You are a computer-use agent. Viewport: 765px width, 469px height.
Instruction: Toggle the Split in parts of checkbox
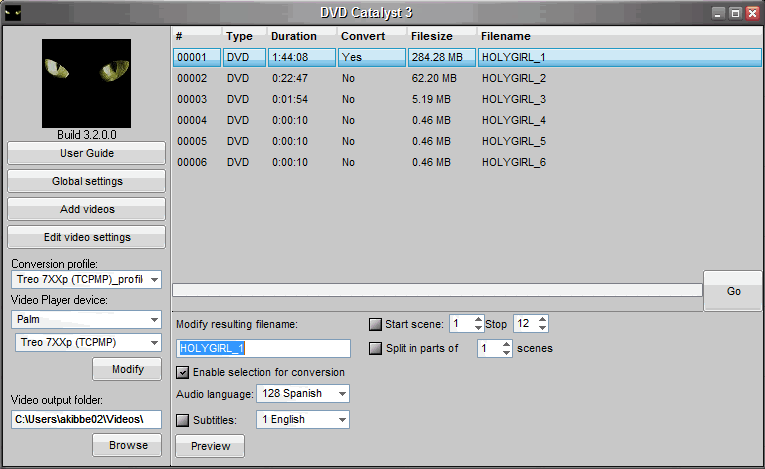(376, 349)
